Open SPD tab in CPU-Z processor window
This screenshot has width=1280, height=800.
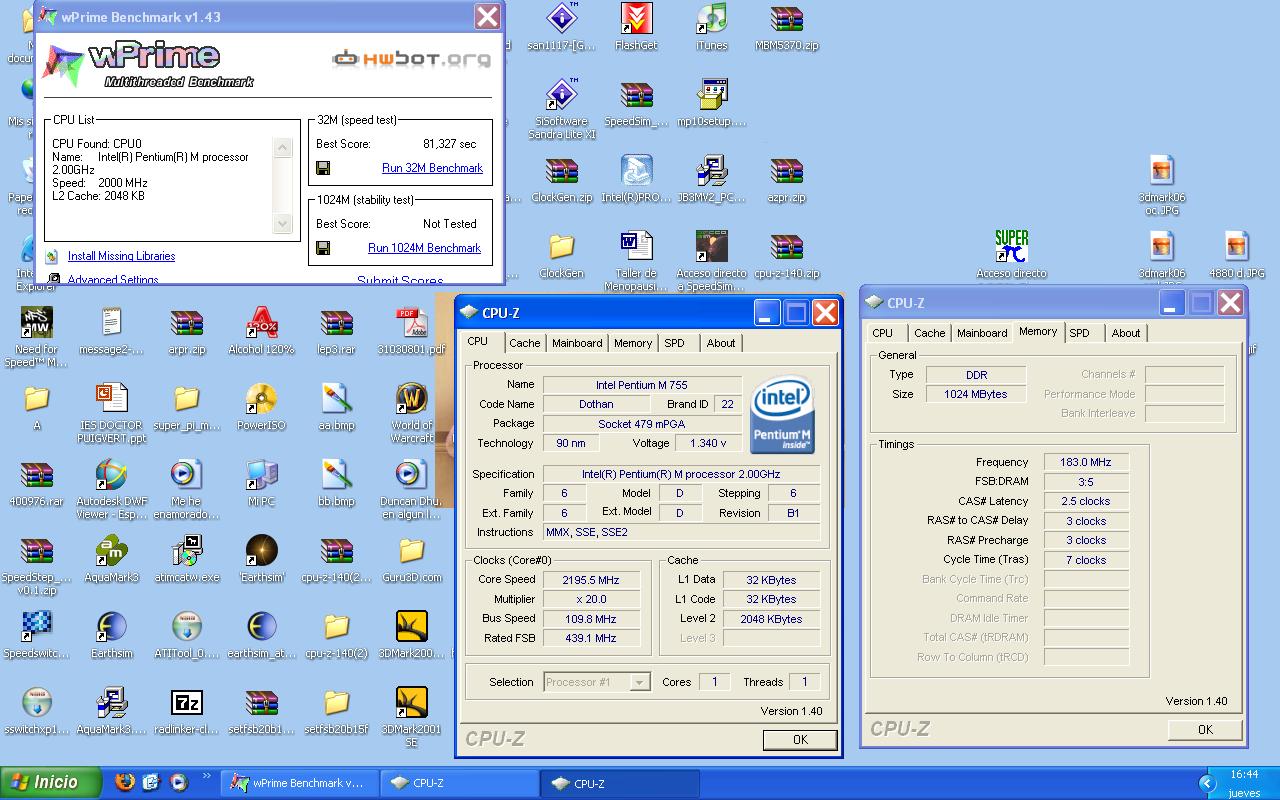[675, 343]
